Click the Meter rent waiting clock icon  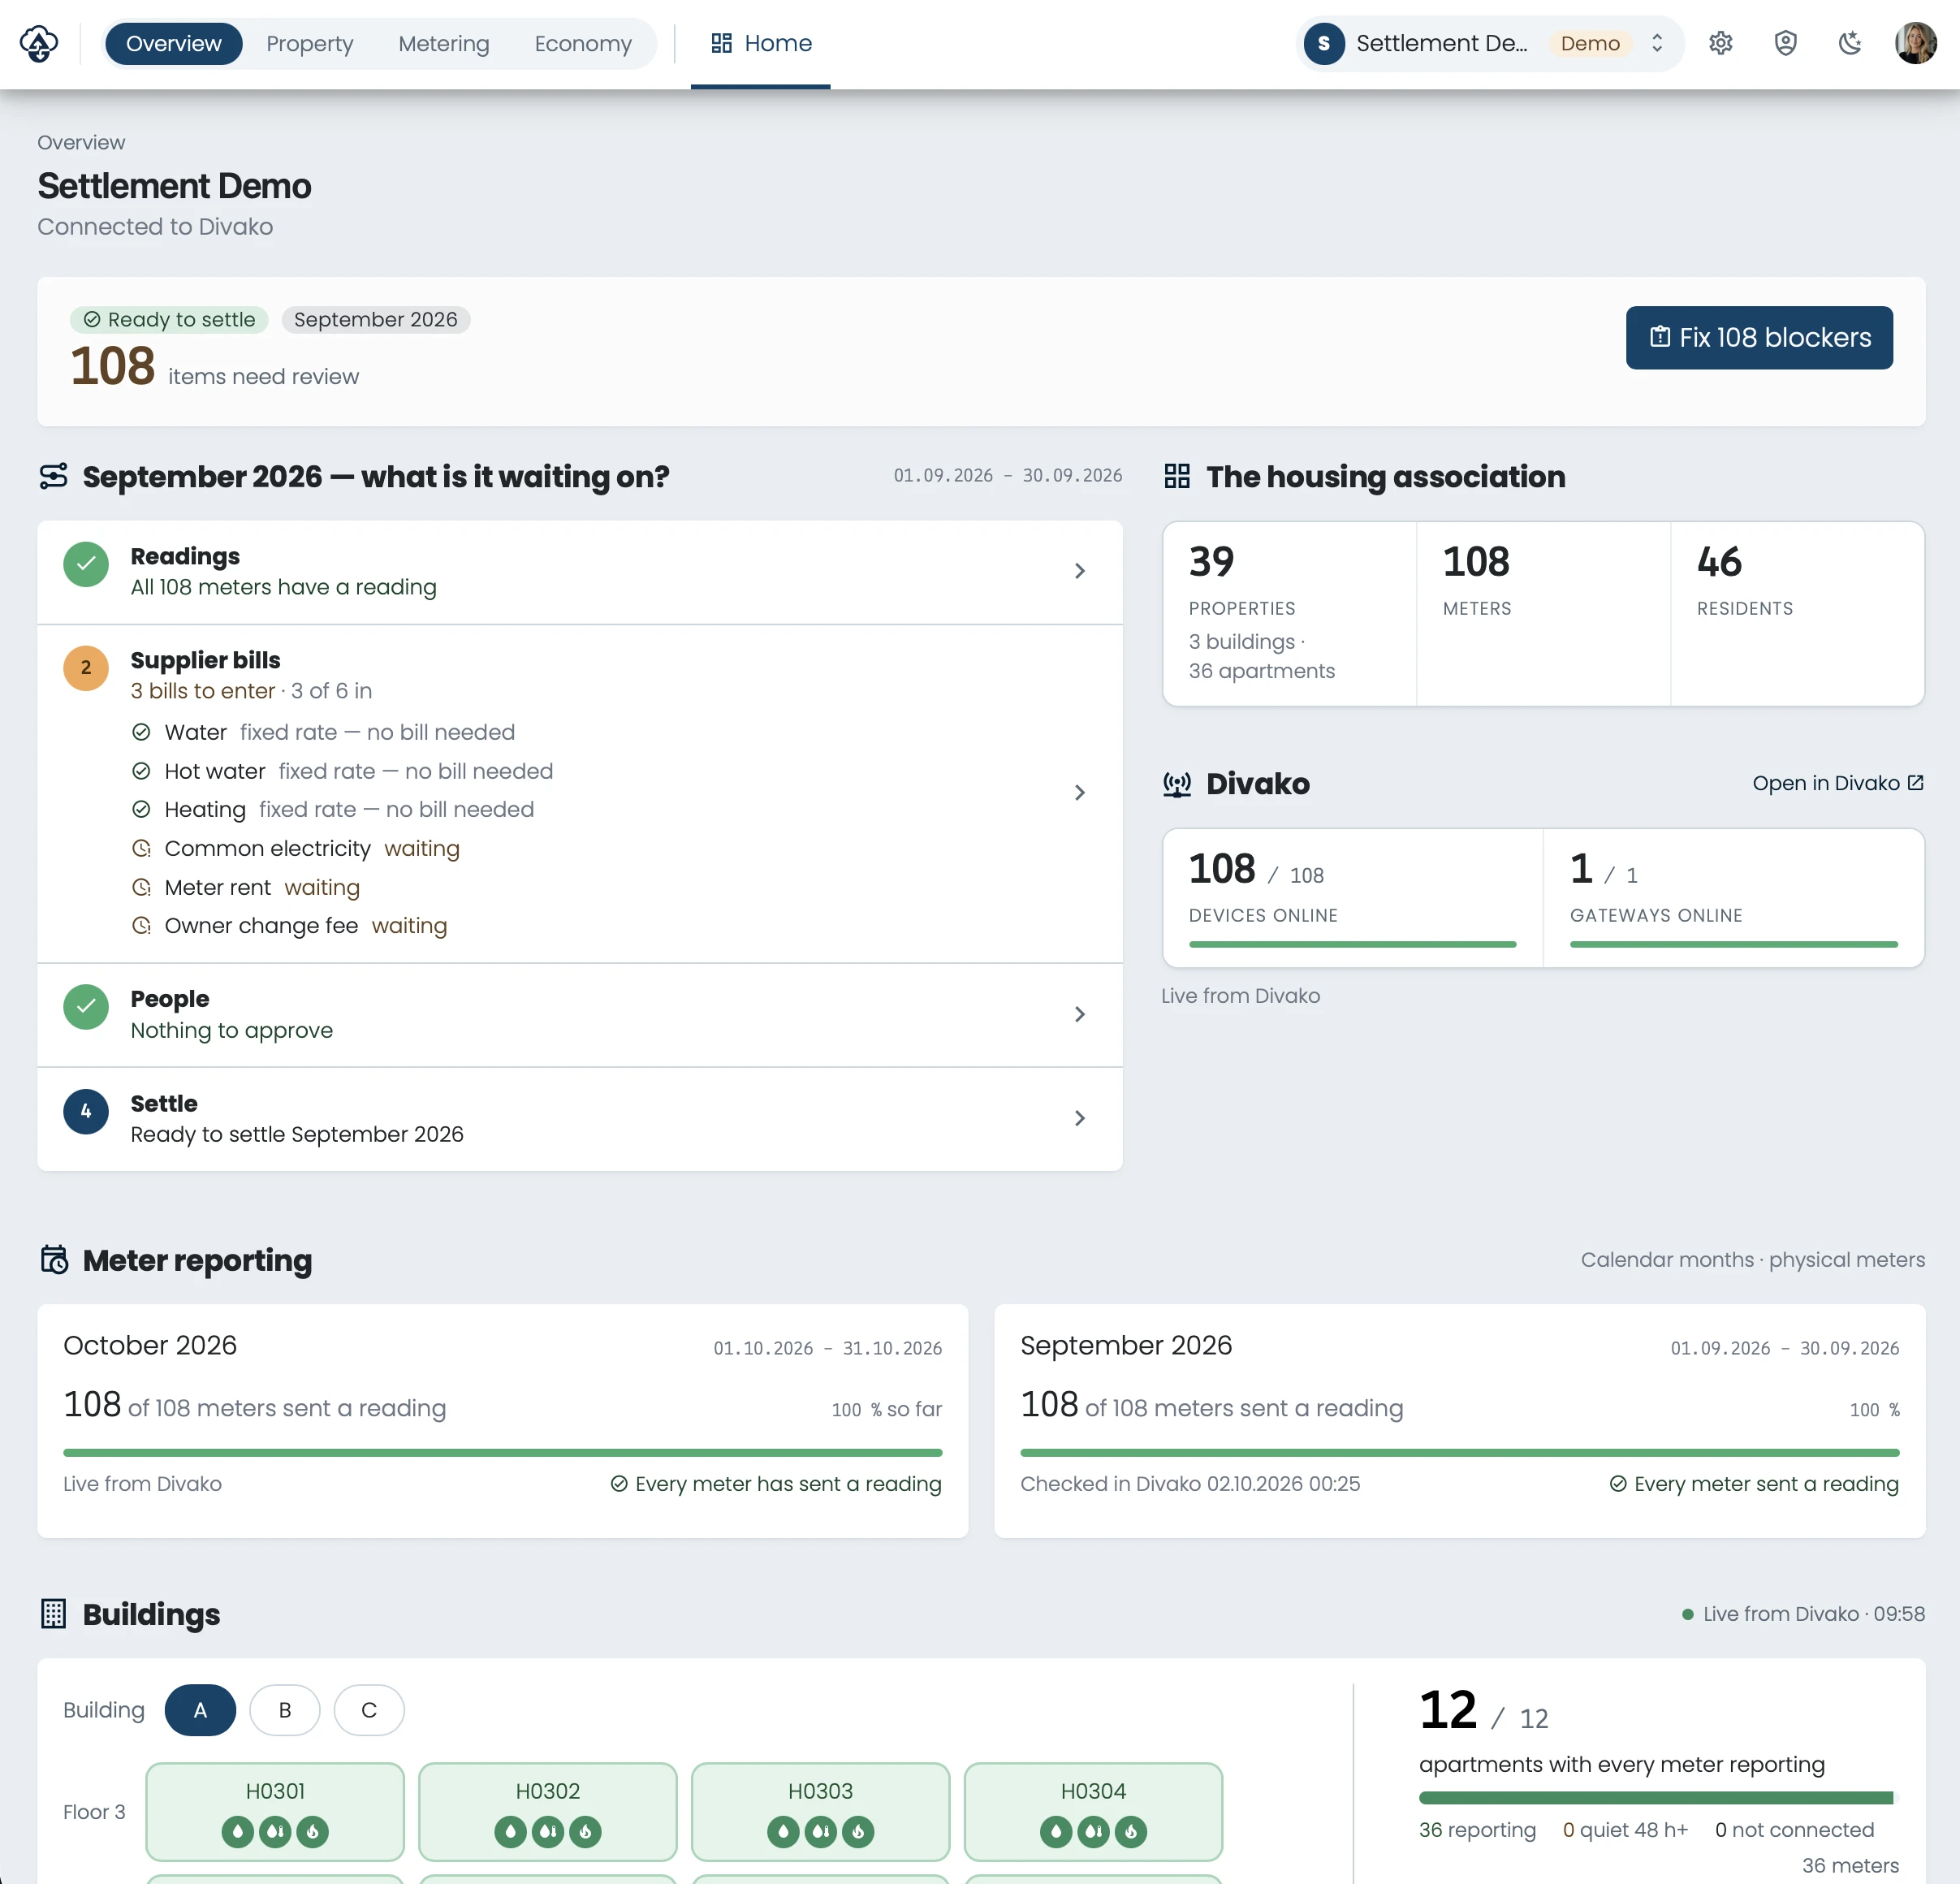tap(141, 887)
